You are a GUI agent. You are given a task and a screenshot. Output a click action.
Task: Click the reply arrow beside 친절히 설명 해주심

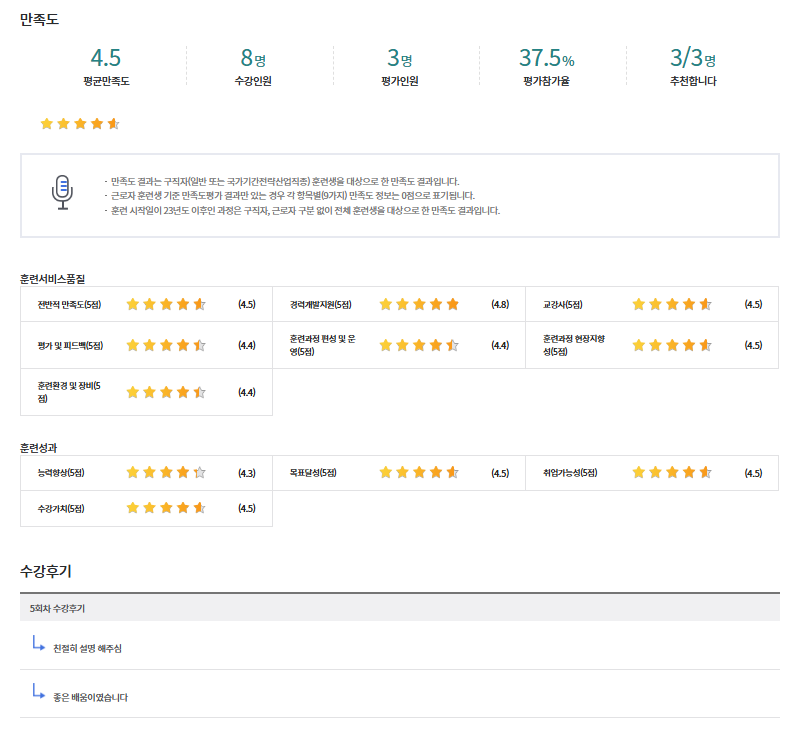(38, 643)
